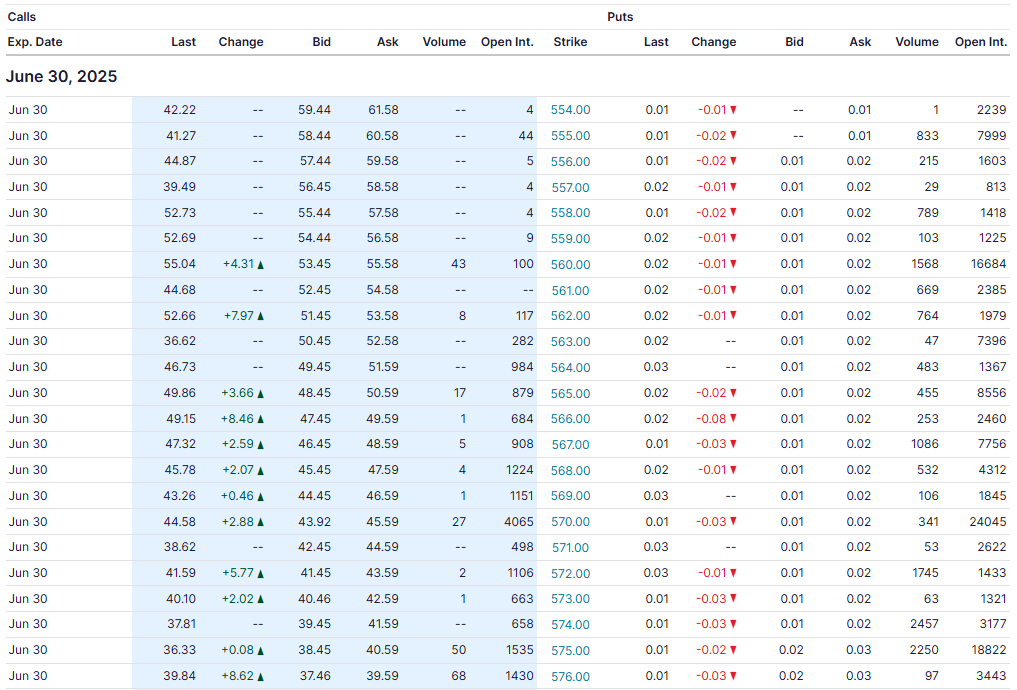The height and width of the screenshot is (690, 1017).
Task: Open strike 563.00
Action: coord(570,342)
